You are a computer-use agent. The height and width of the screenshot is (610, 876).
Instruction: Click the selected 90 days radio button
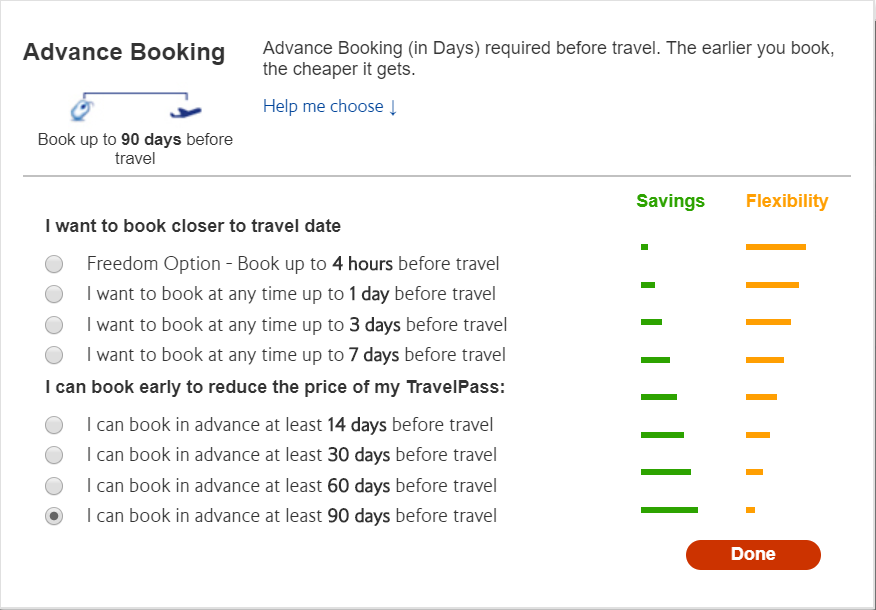[54, 516]
